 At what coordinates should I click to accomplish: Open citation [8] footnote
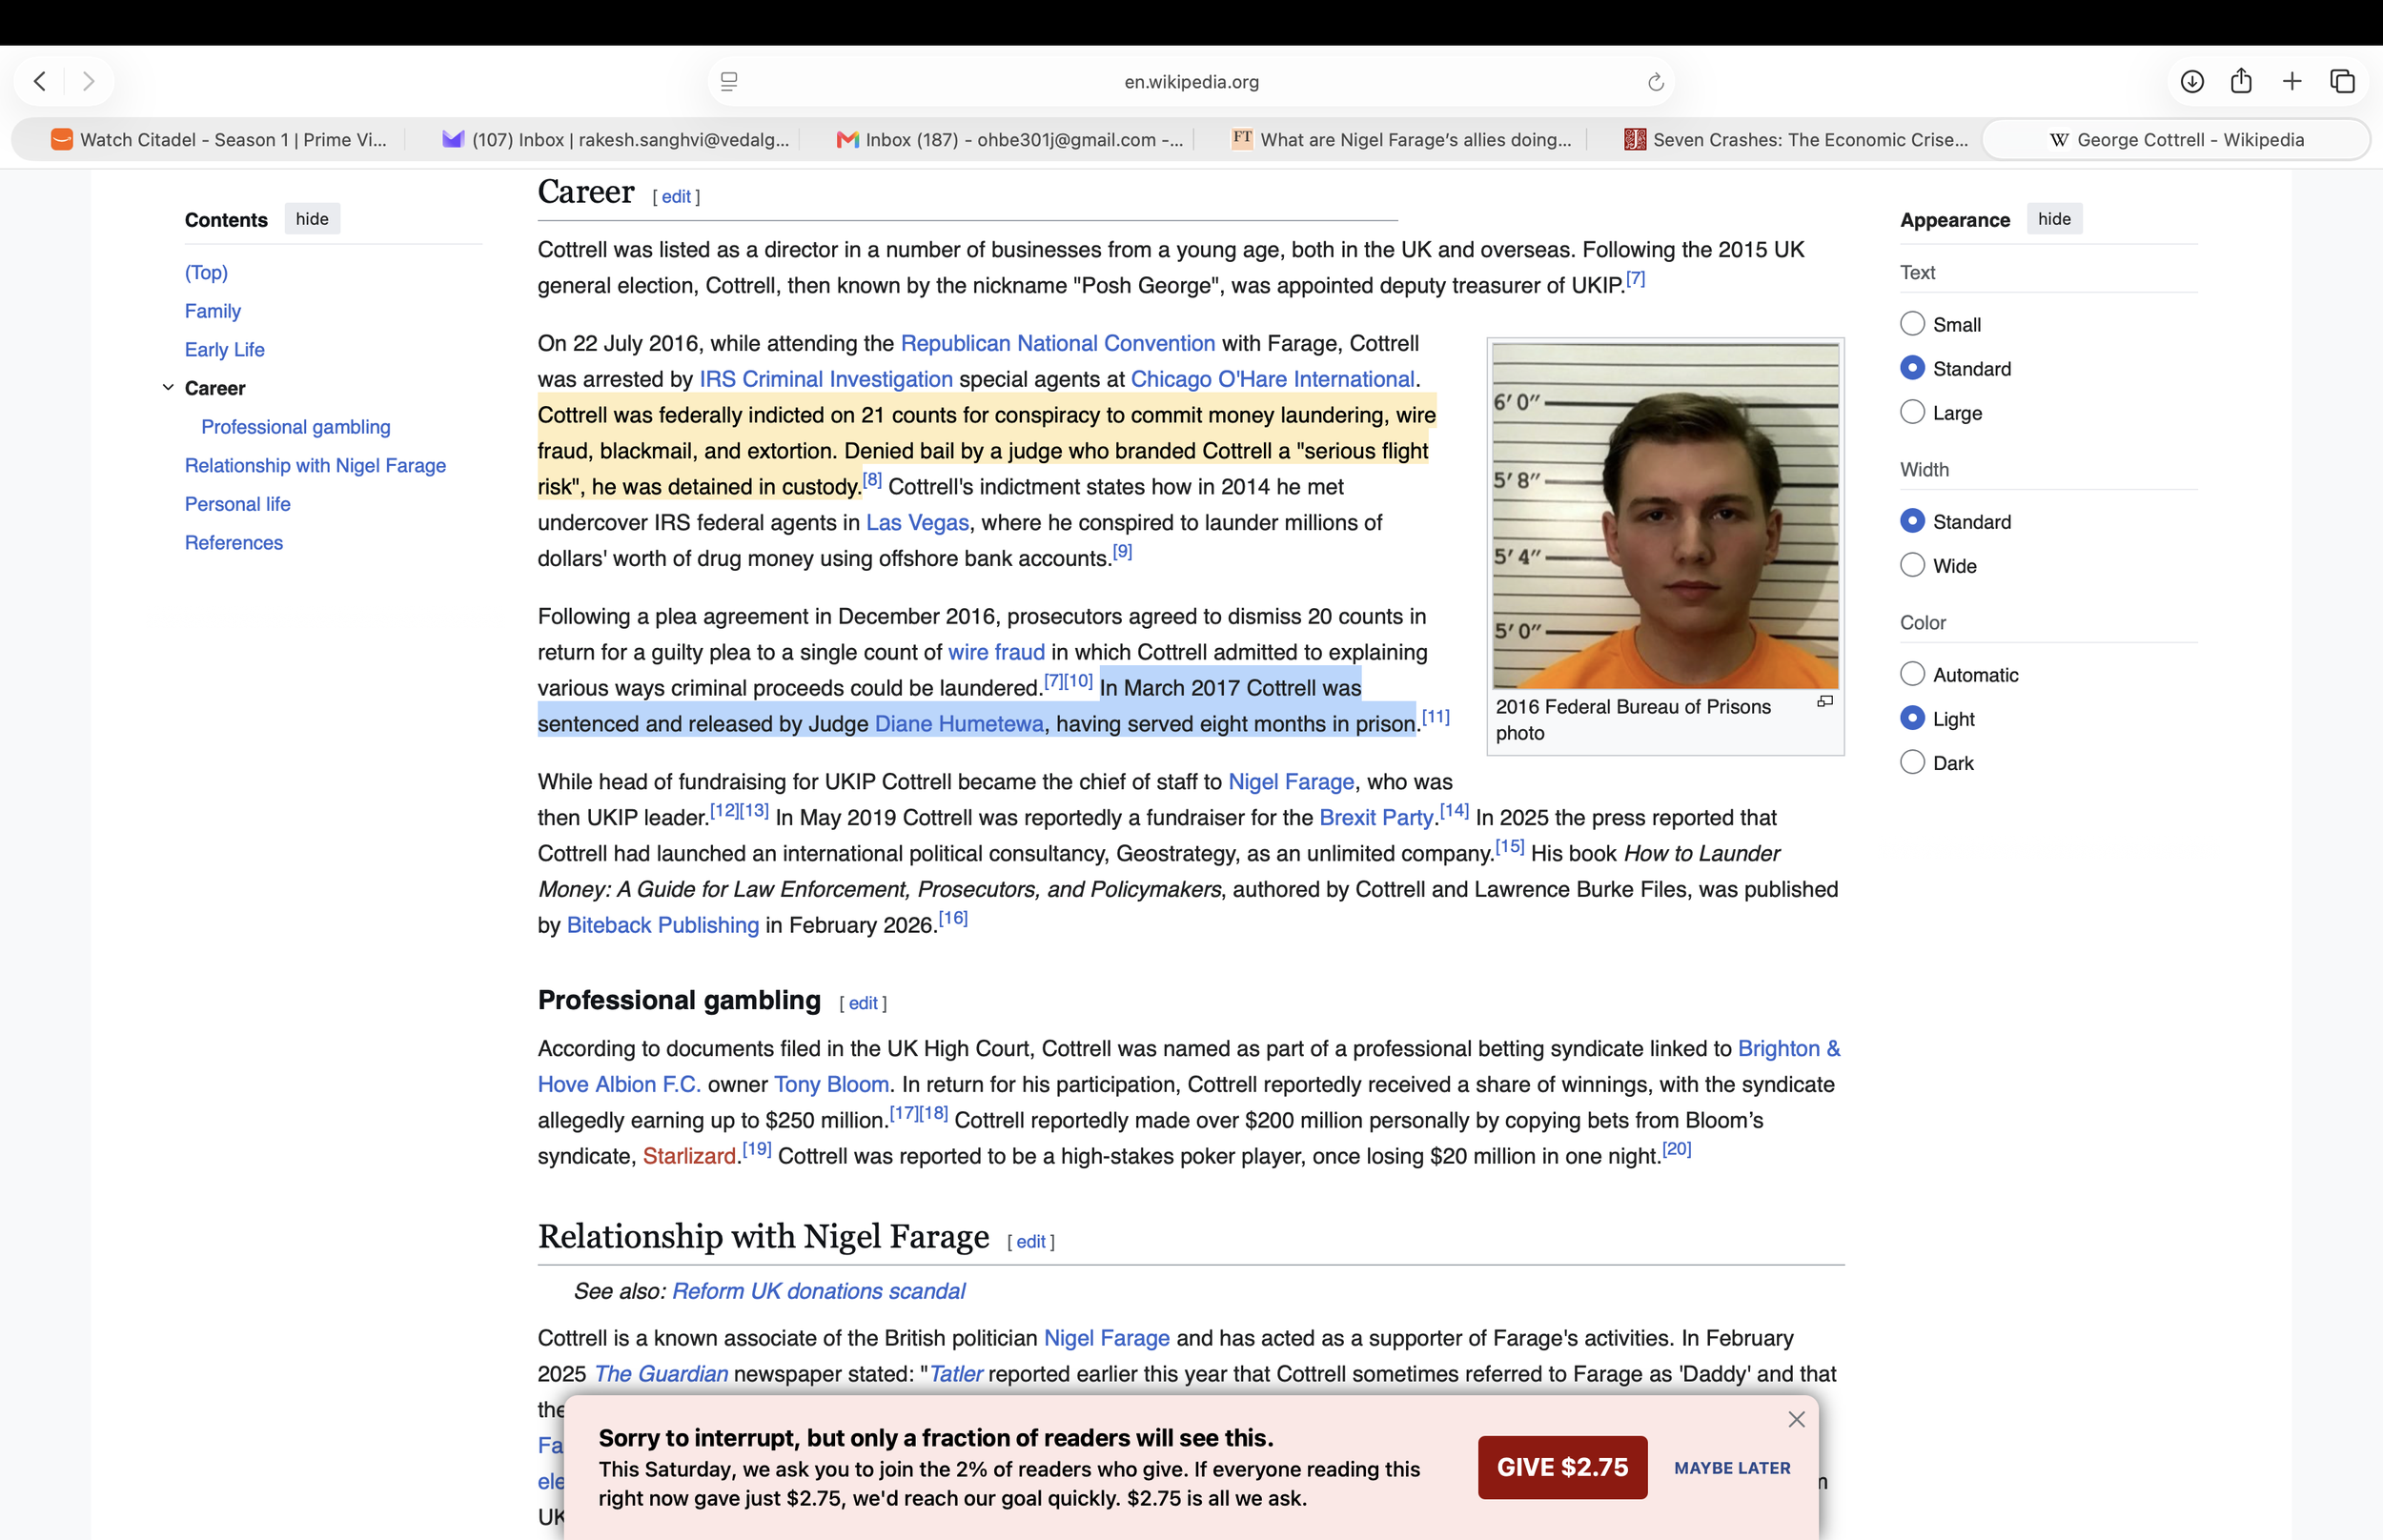pos(872,480)
